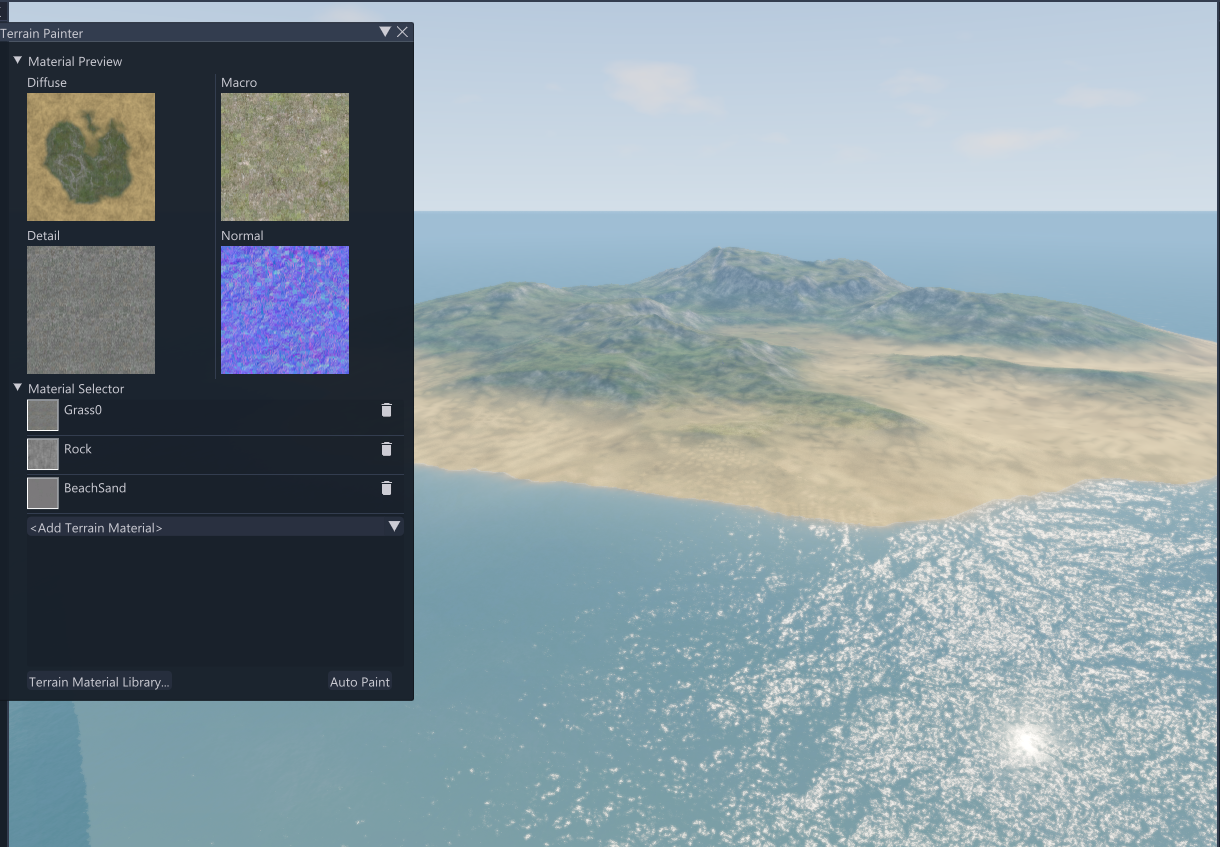Select the Normal map preview
Screen dimensions: 1220x847
[285, 310]
